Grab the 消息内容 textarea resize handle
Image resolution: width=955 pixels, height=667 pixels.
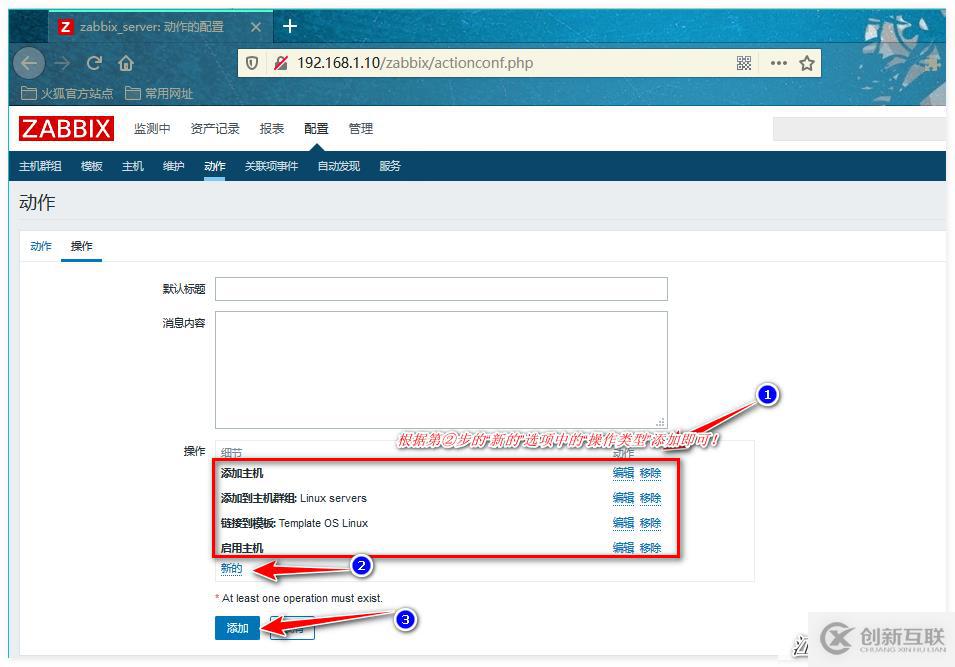(661, 422)
